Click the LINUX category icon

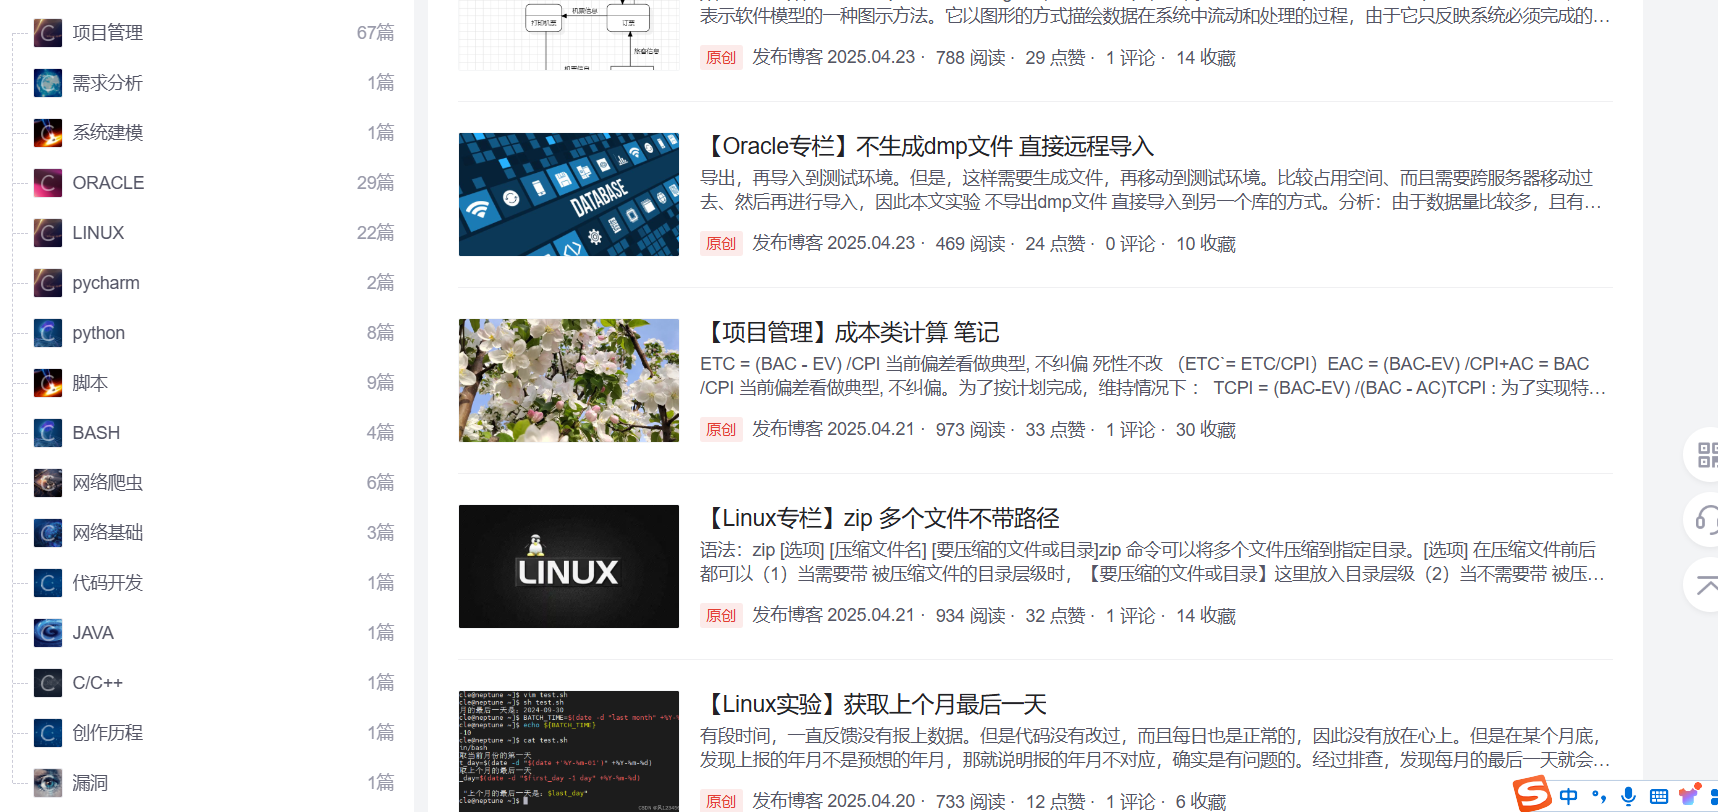click(x=48, y=233)
